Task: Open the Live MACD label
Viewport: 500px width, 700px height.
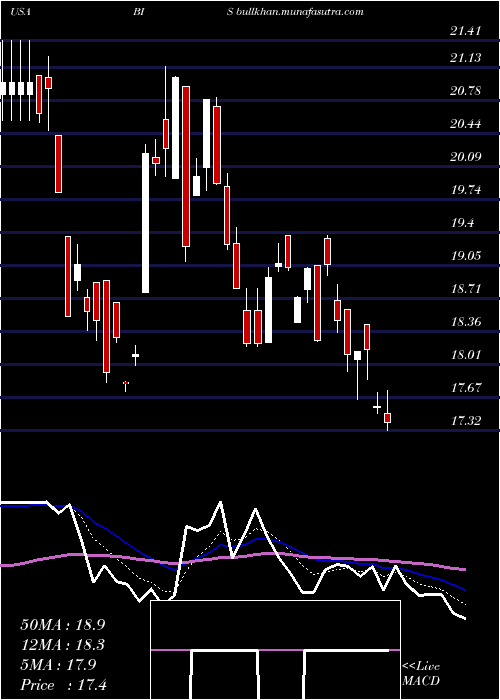Action: pos(421,674)
